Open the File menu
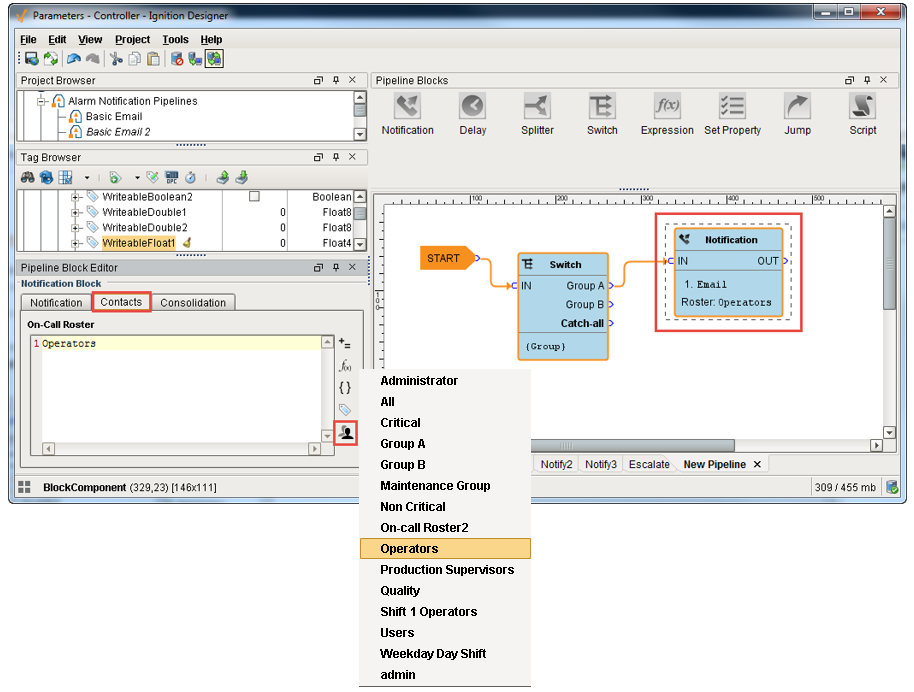Image resolution: width=914 pixels, height=692 pixels. [28, 40]
